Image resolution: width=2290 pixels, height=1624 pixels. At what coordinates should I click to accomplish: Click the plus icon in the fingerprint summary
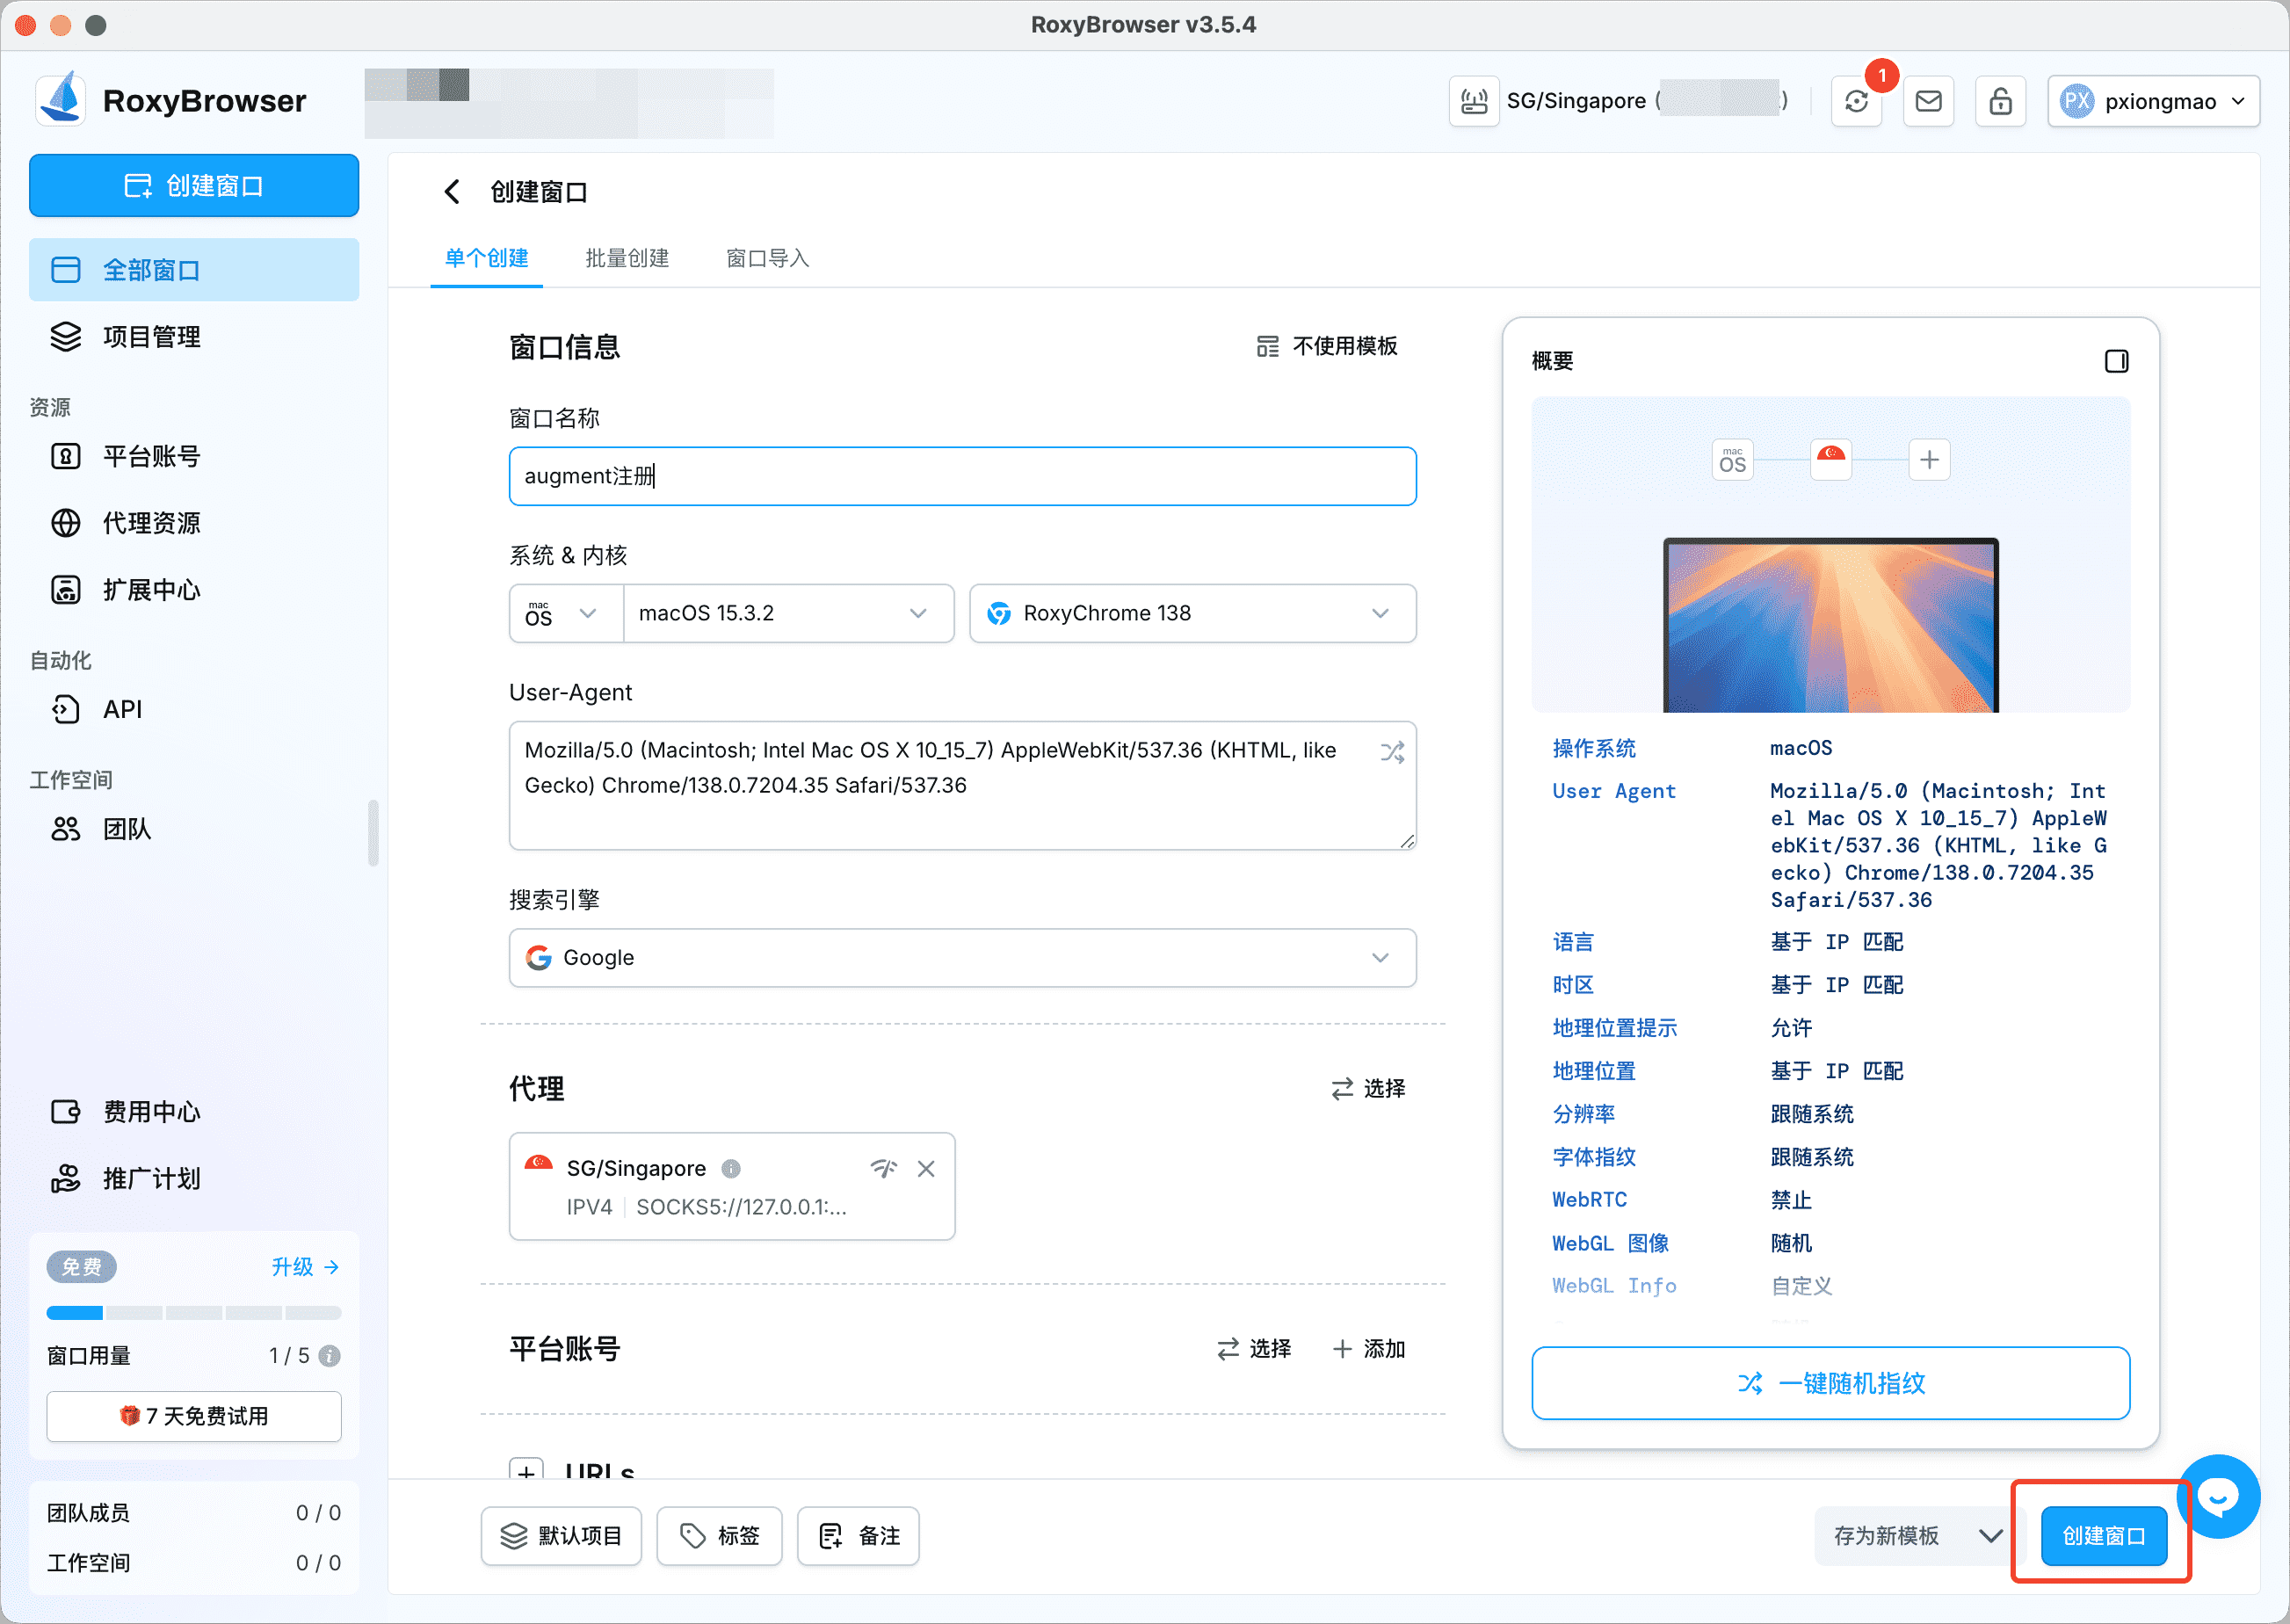click(1930, 459)
